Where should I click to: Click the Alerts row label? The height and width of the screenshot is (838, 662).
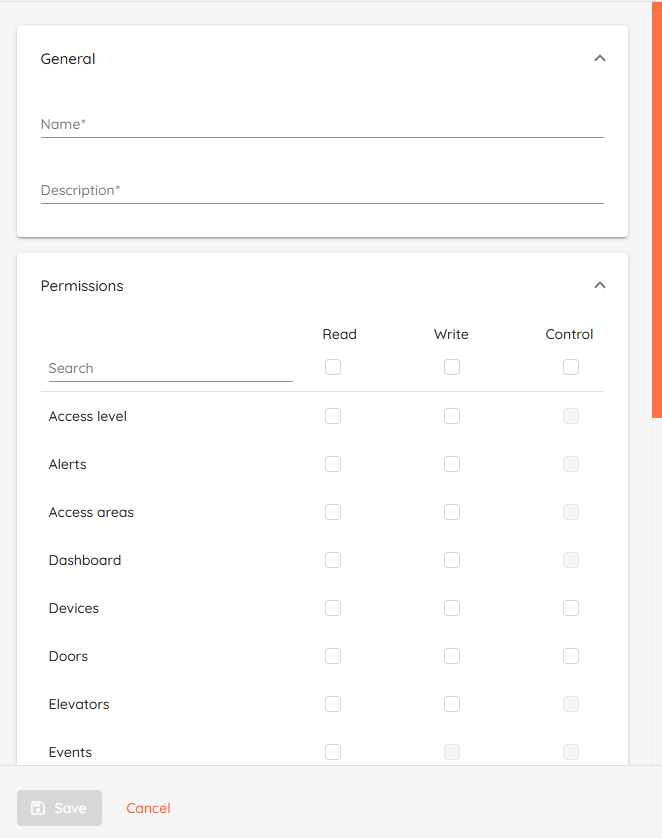(x=67, y=464)
